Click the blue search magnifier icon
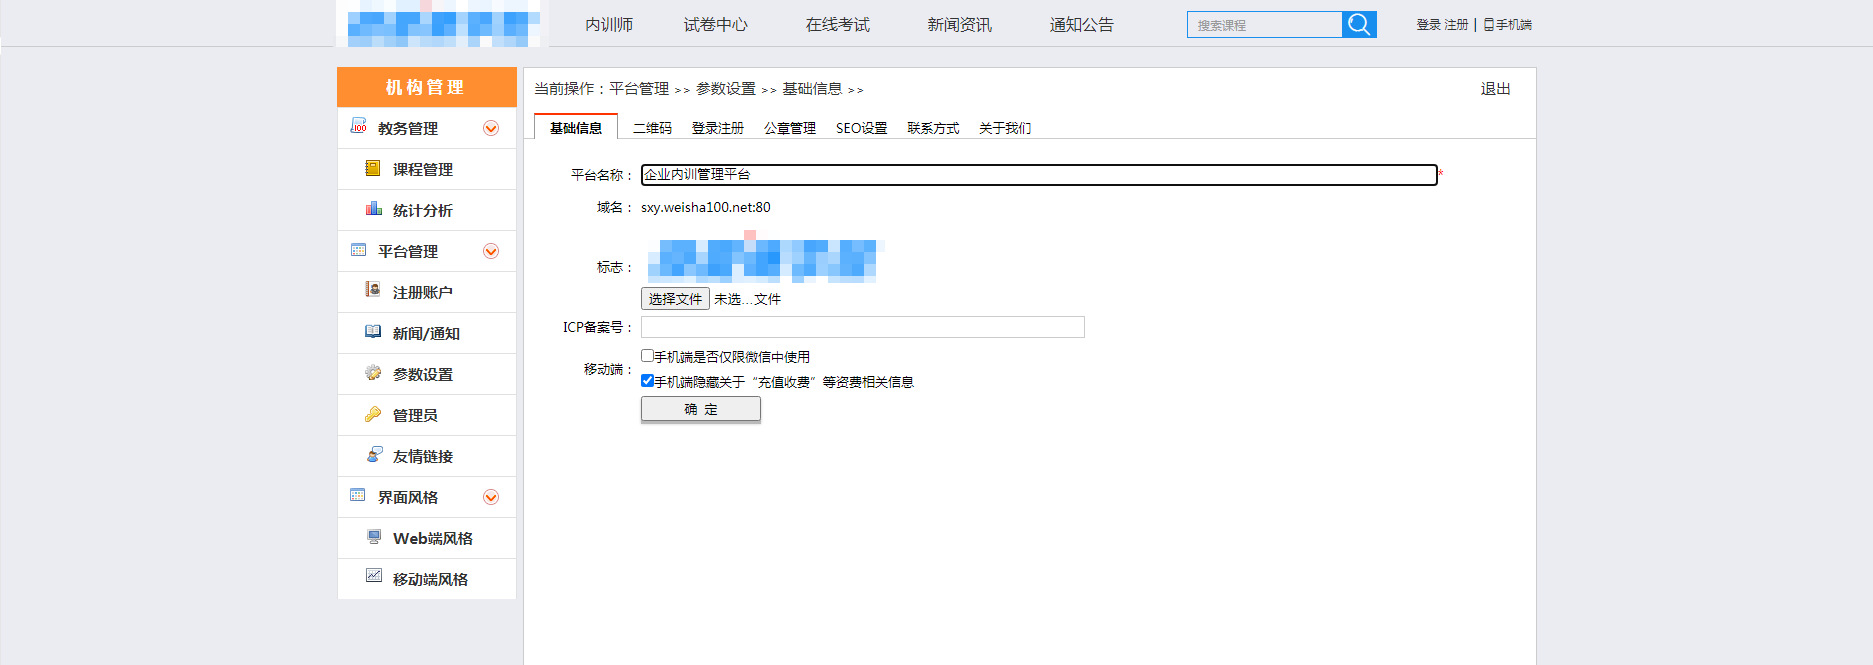Screen dimensions: 1873x665 pos(1359,24)
